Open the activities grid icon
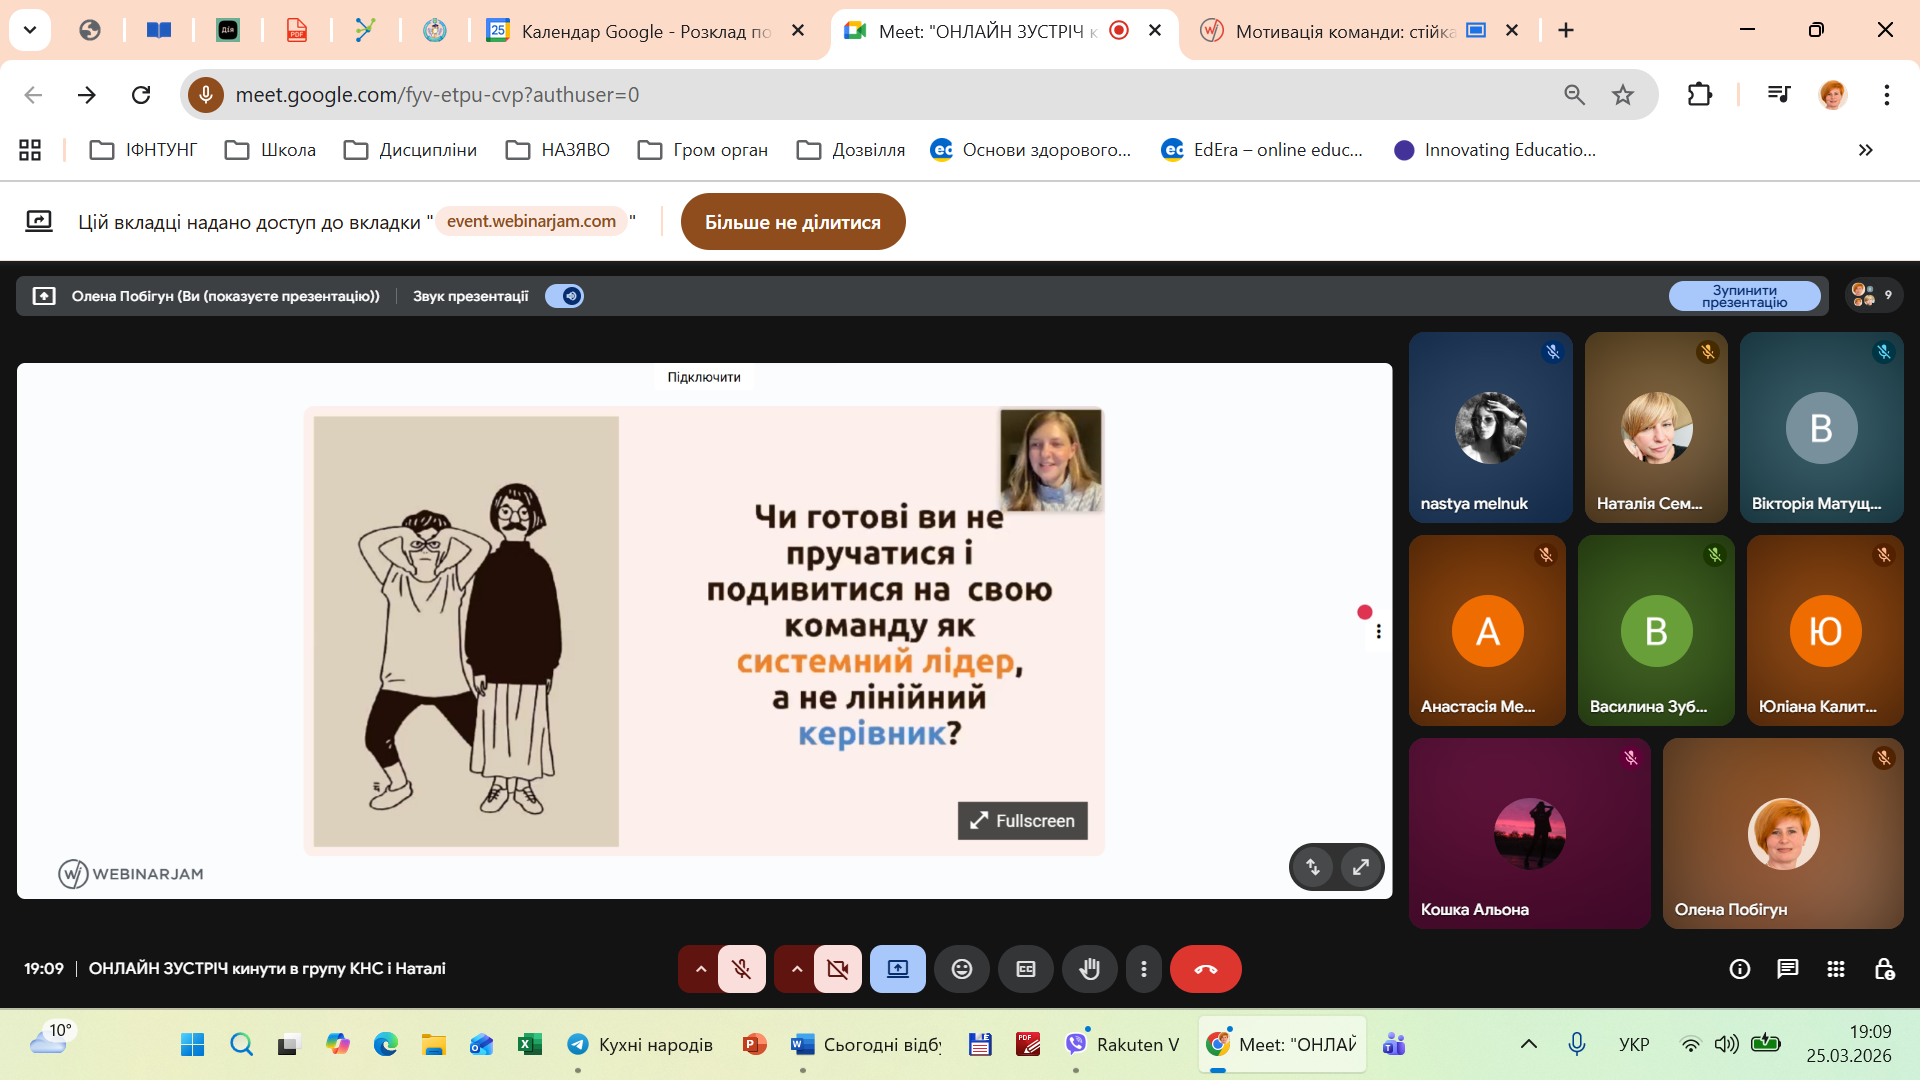 (x=1836, y=969)
